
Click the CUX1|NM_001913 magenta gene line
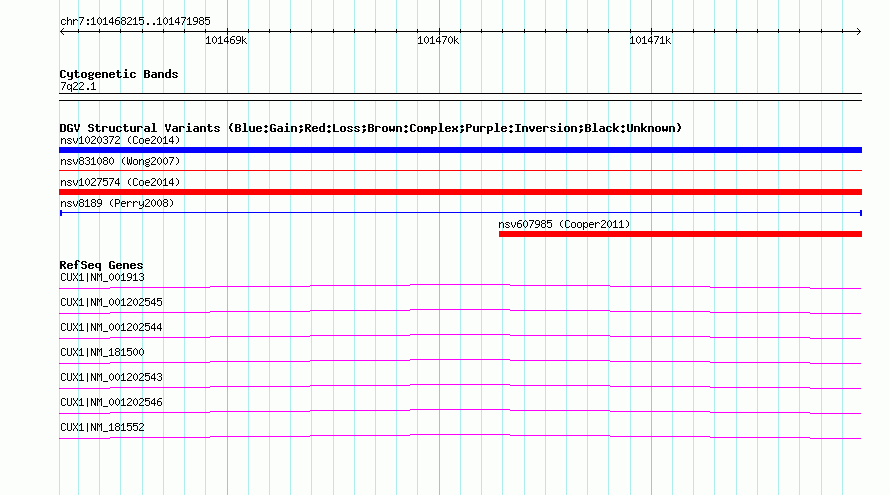[460, 286]
